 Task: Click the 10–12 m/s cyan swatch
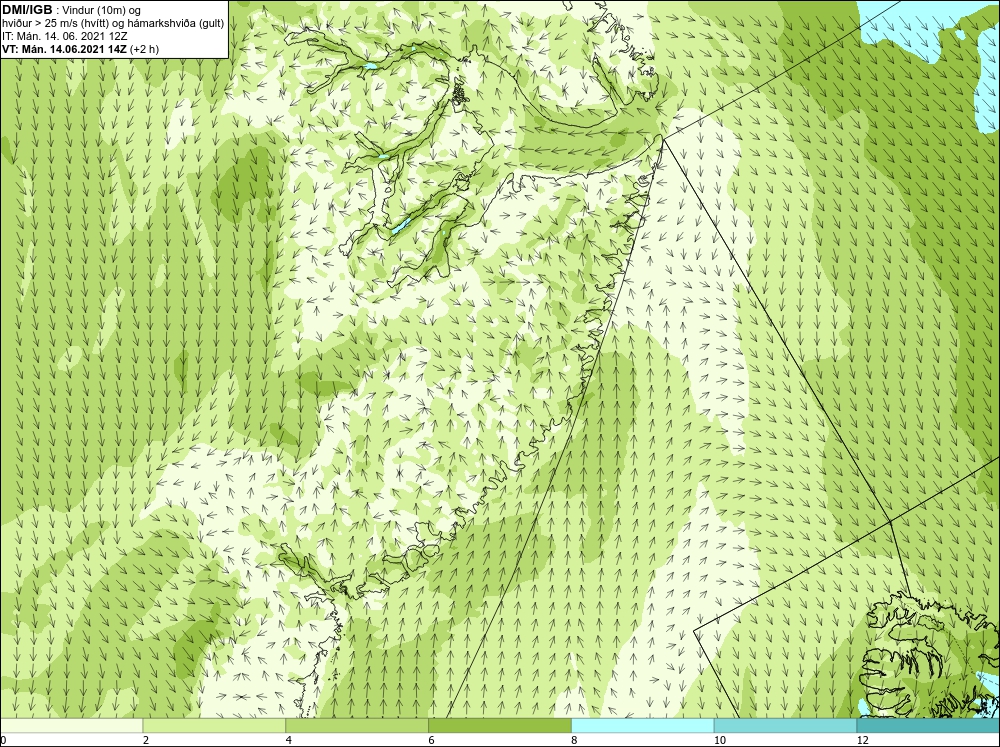(x=786, y=726)
